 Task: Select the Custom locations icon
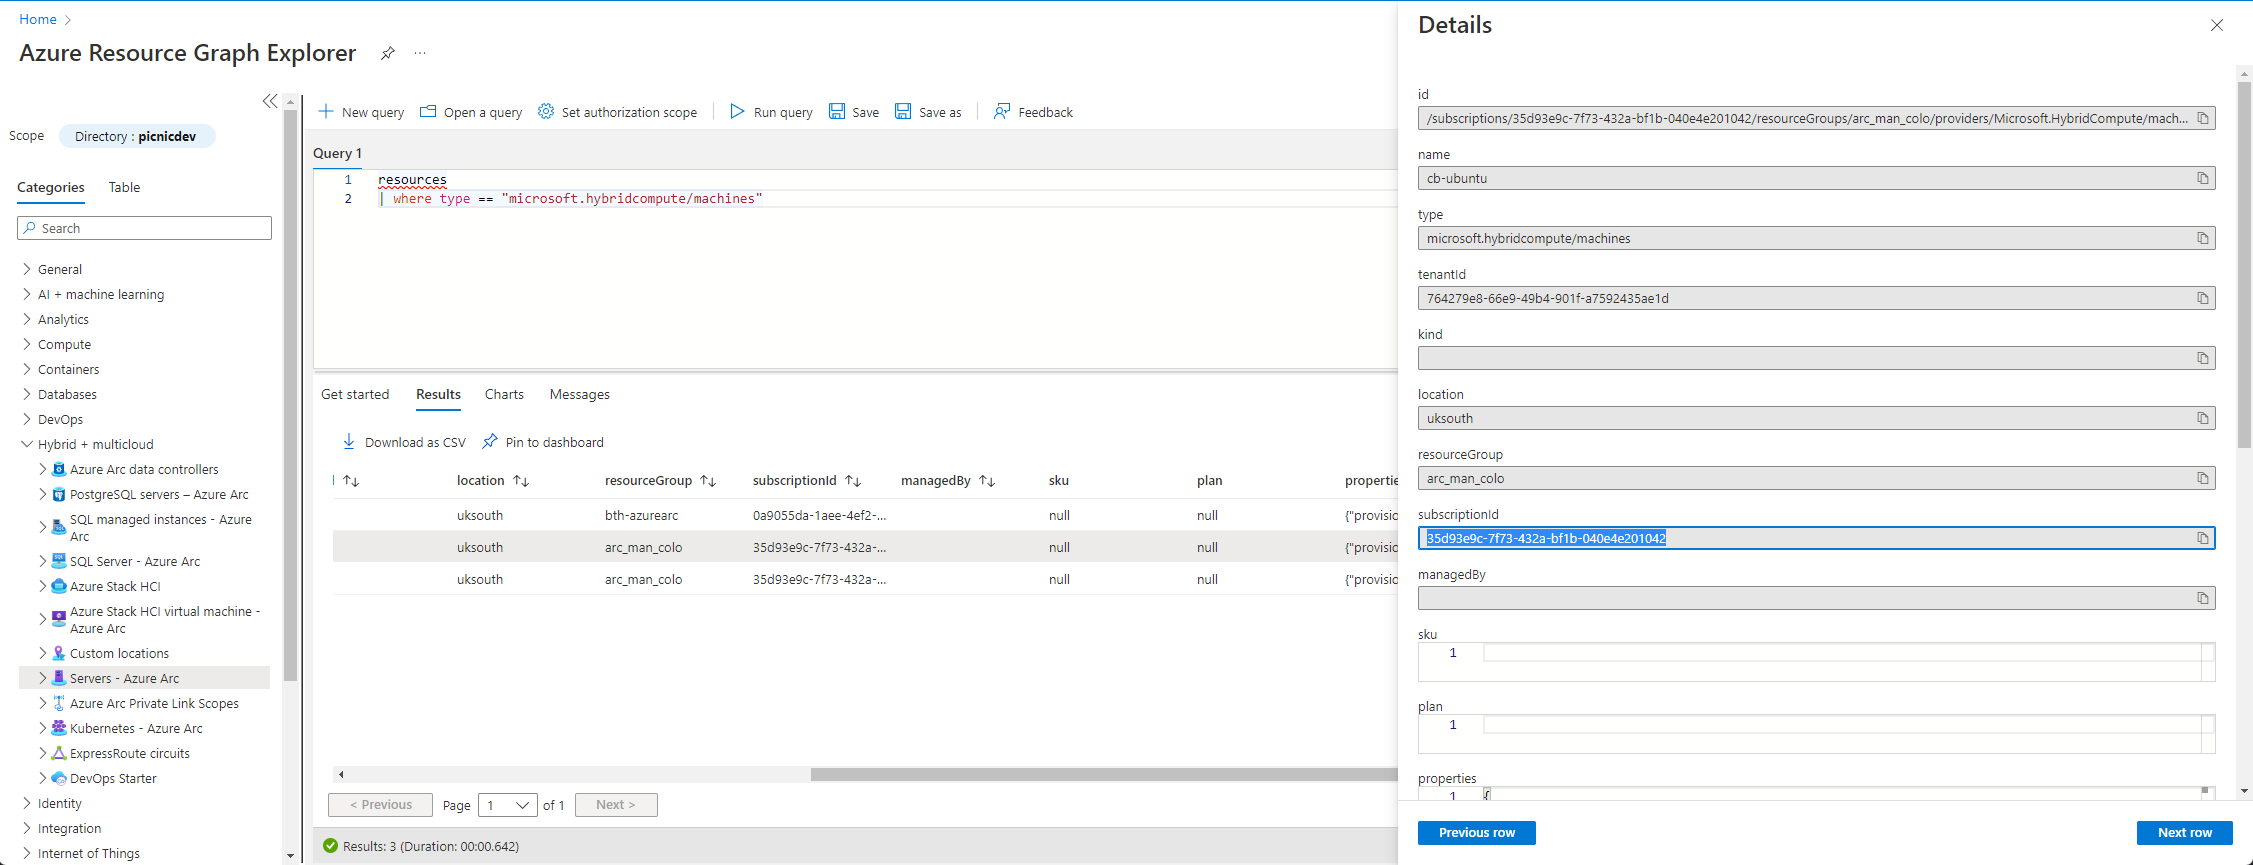59,653
